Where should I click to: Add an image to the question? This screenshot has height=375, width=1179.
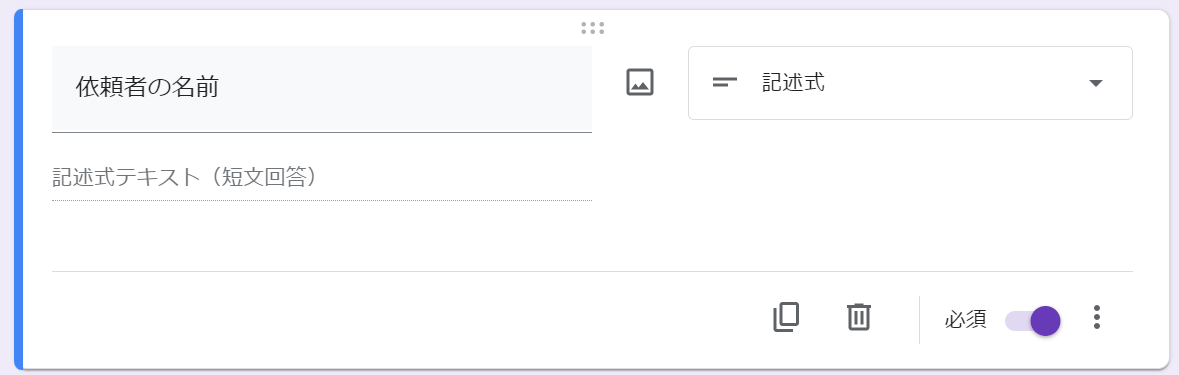[640, 83]
